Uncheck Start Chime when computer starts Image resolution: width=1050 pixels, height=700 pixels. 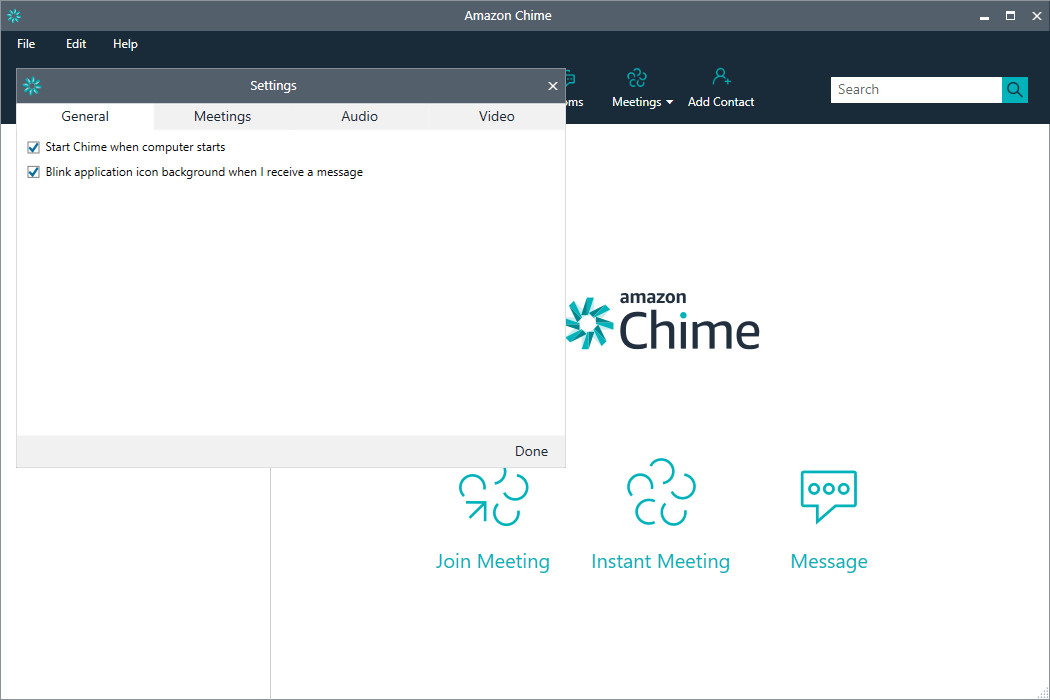33,147
